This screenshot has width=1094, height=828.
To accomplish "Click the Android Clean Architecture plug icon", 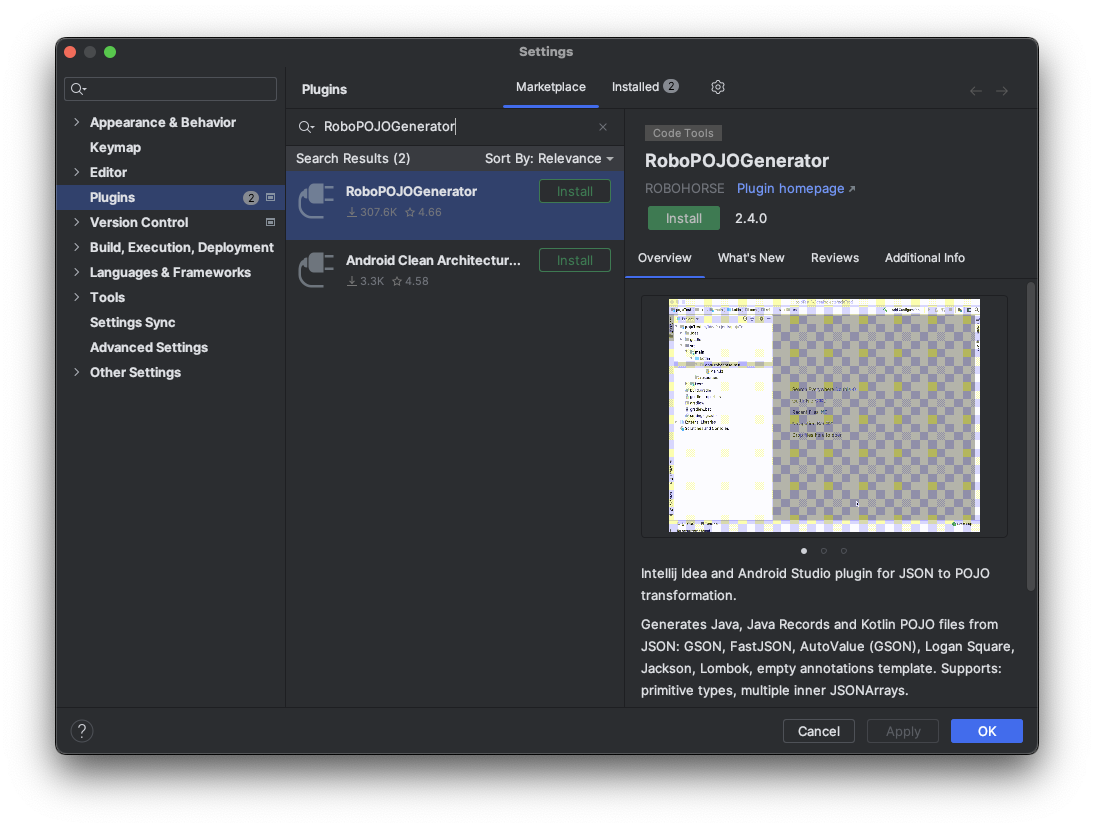I will [316, 270].
